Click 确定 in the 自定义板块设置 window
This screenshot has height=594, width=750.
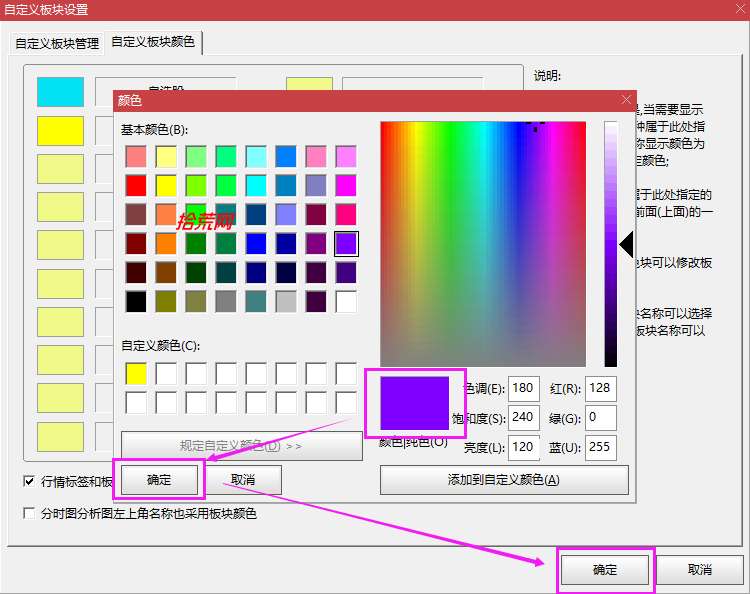pos(605,570)
